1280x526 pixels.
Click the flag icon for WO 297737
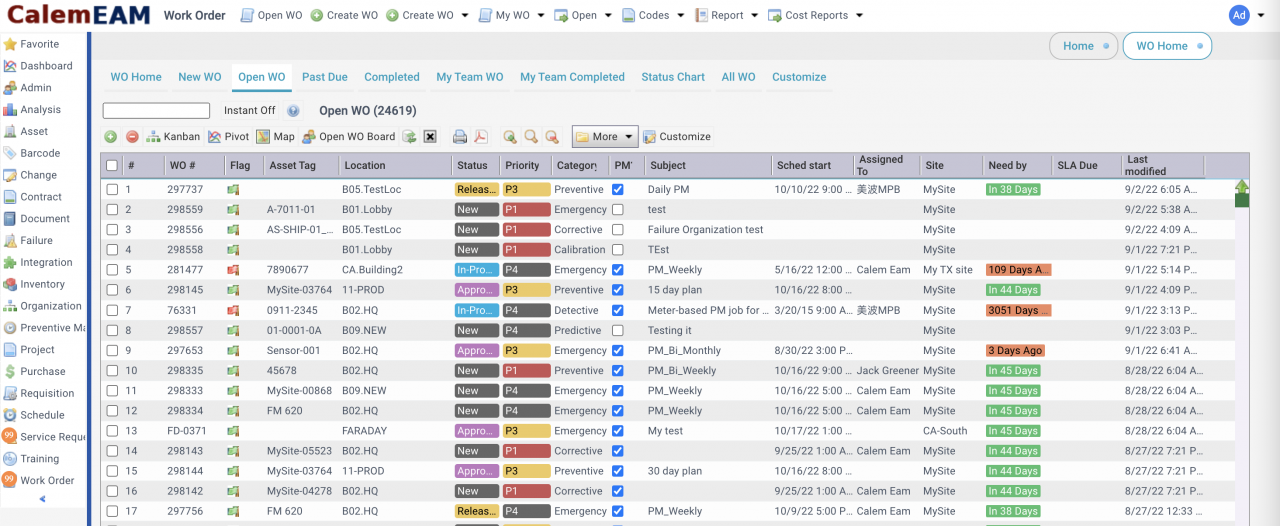click(x=233, y=190)
